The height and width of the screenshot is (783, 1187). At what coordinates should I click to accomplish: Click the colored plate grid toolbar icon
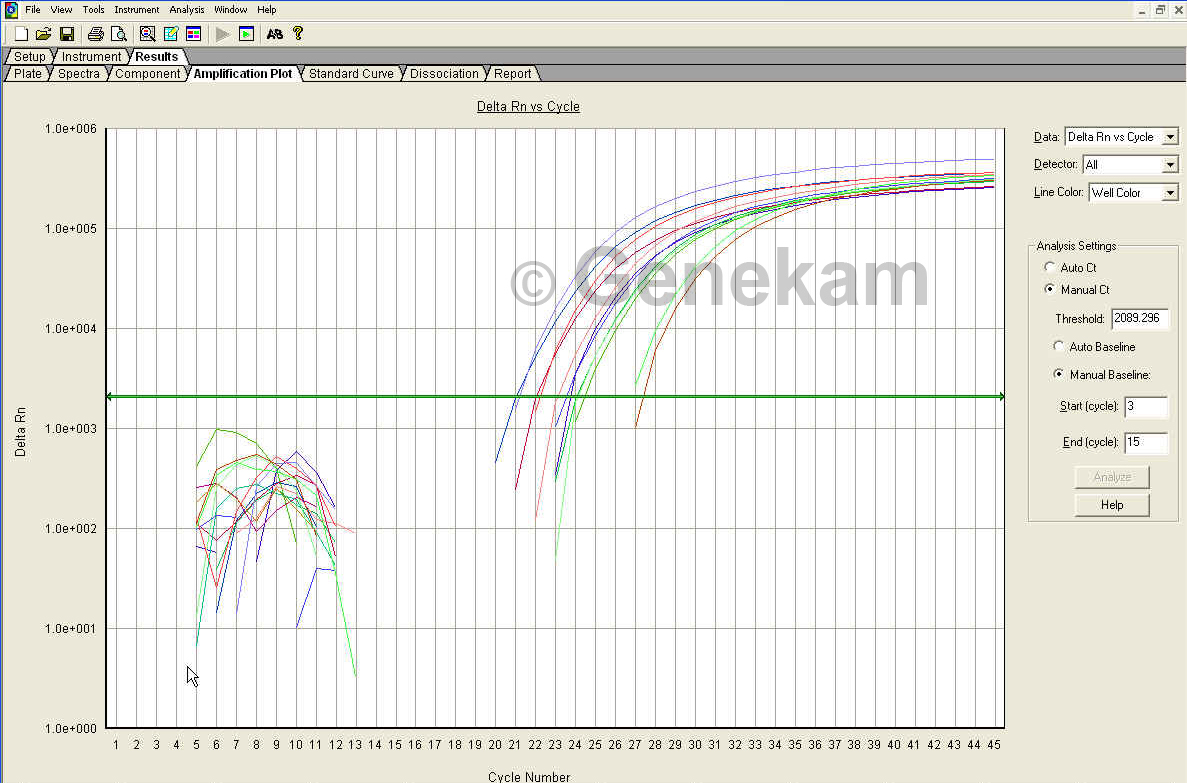194,34
